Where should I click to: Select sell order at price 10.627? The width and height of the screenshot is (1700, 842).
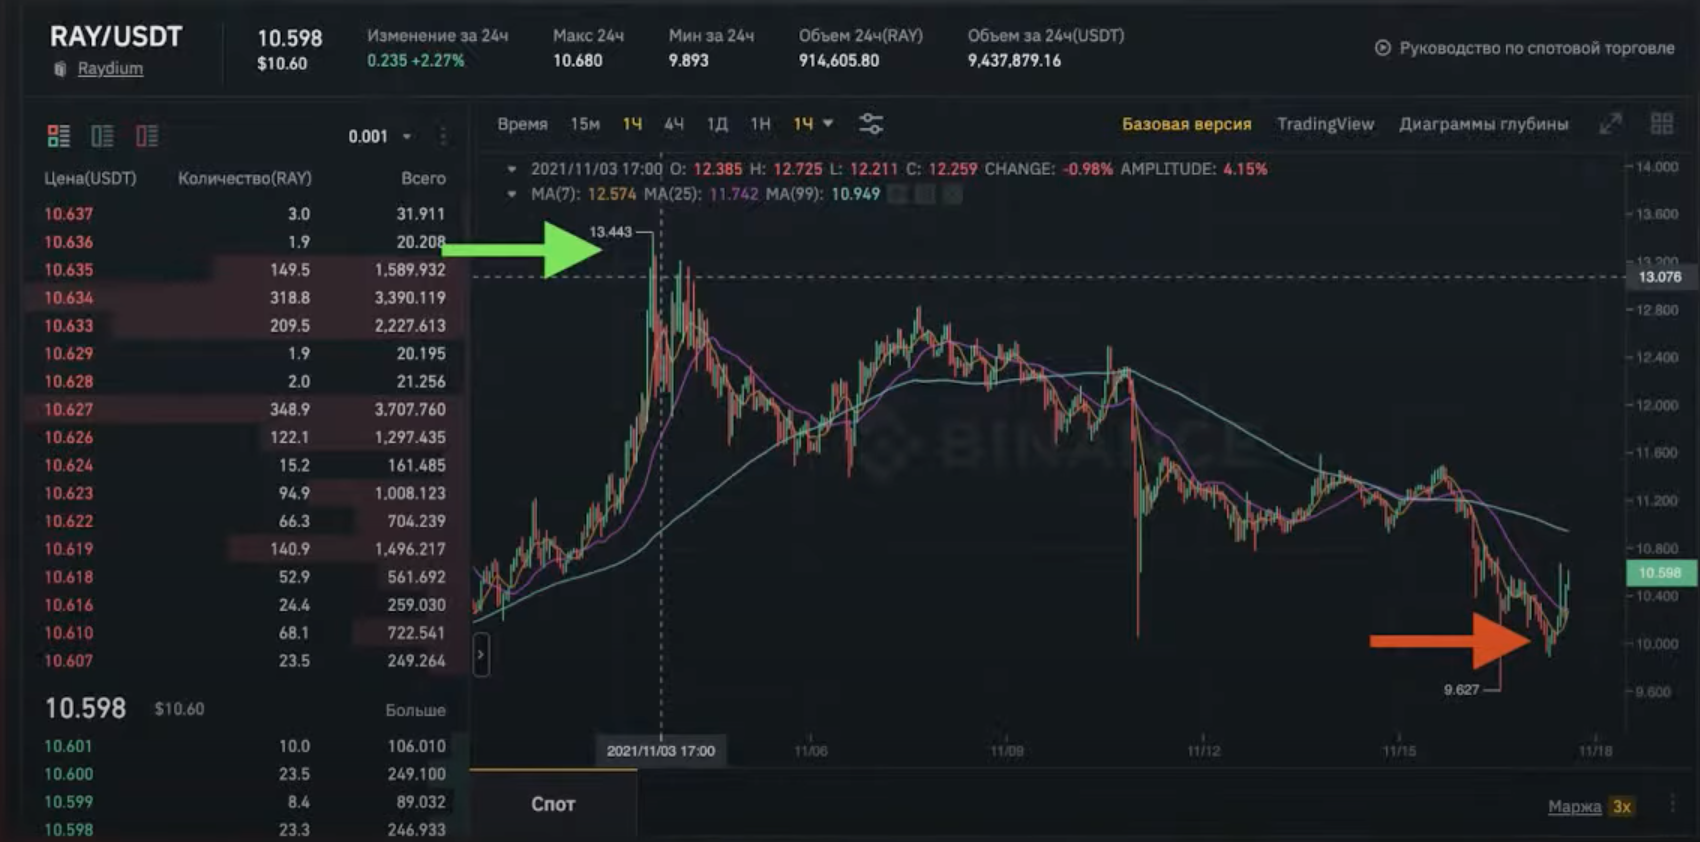(245, 410)
